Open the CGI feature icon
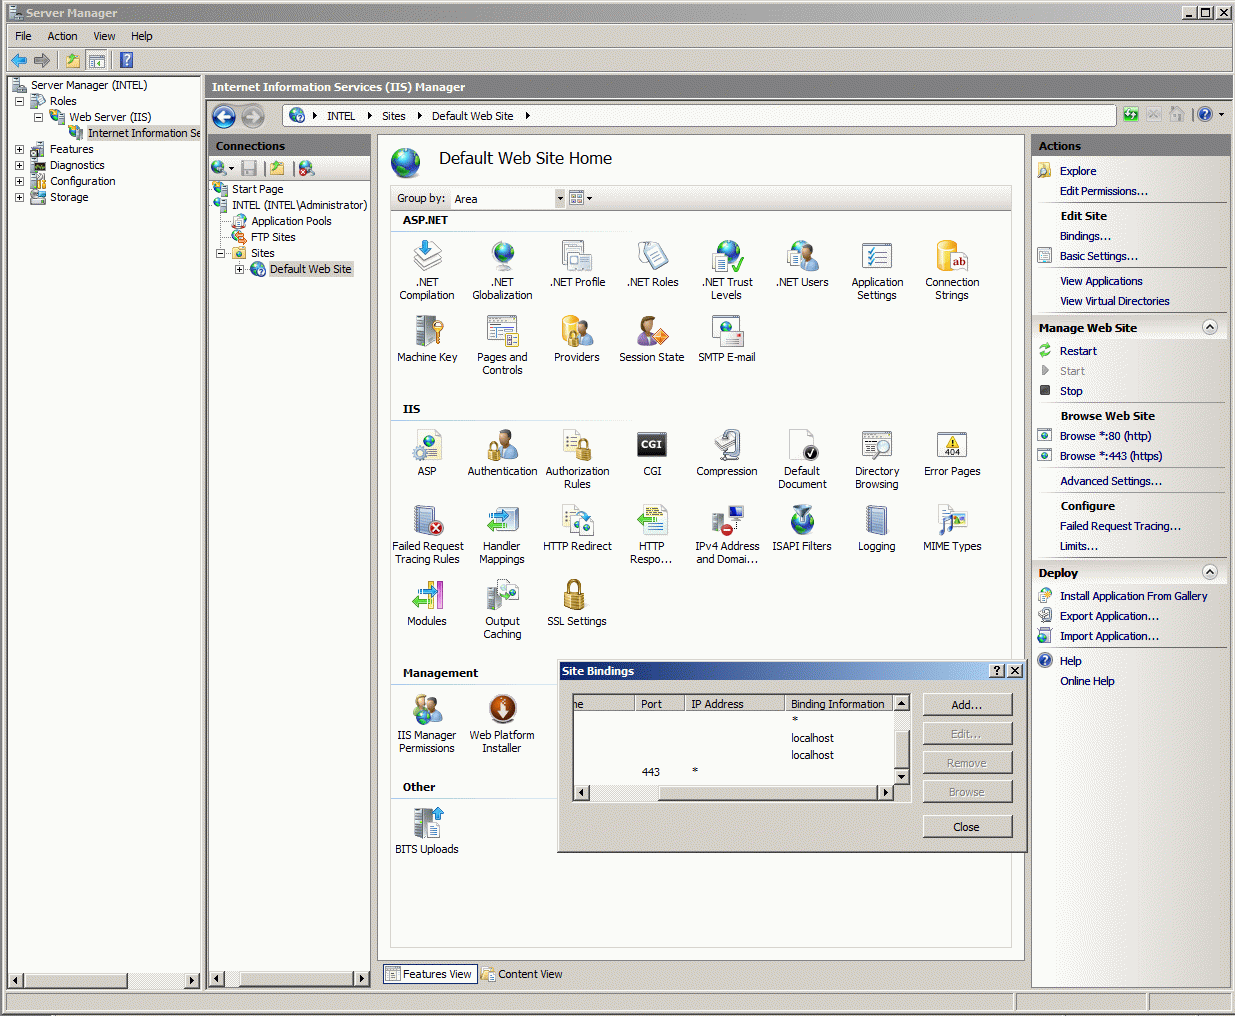The width and height of the screenshot is (1235, 1016). 652,453
